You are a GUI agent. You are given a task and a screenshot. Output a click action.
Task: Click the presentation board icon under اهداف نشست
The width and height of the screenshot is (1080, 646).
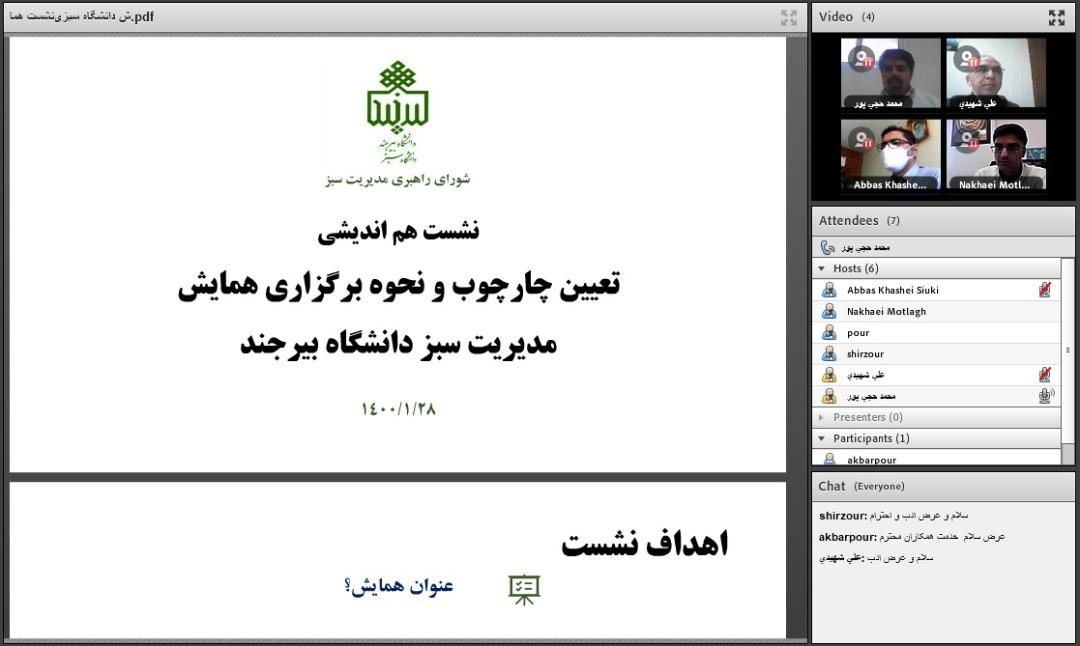tap(524, 589)
